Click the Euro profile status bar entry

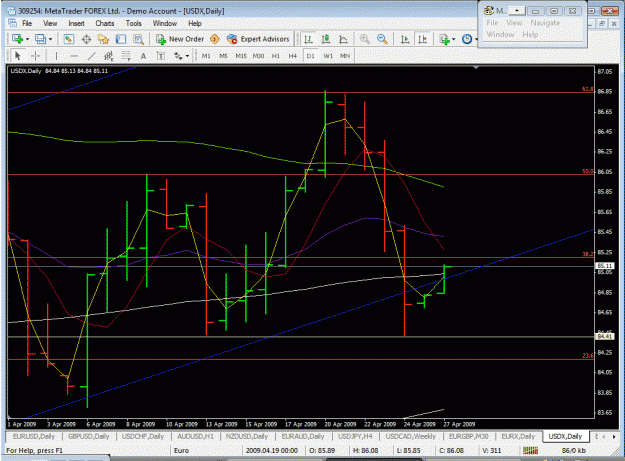tap(181, 450)
